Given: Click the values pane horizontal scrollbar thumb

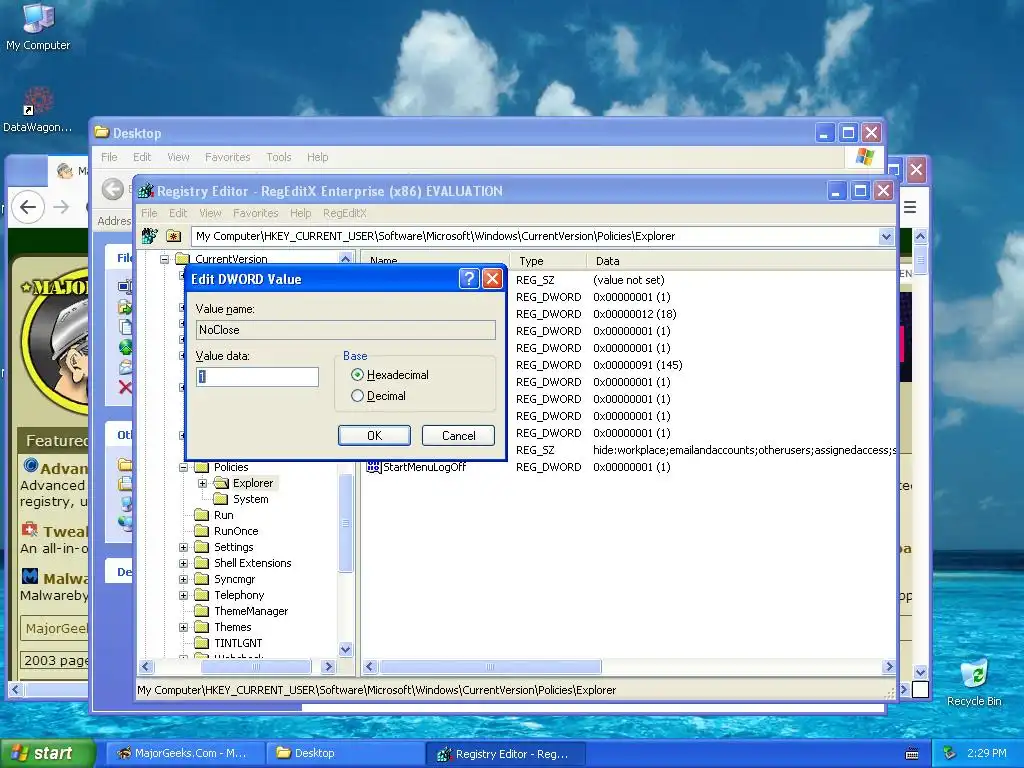Looking at the screenshot, I should [x=490, y=667].
